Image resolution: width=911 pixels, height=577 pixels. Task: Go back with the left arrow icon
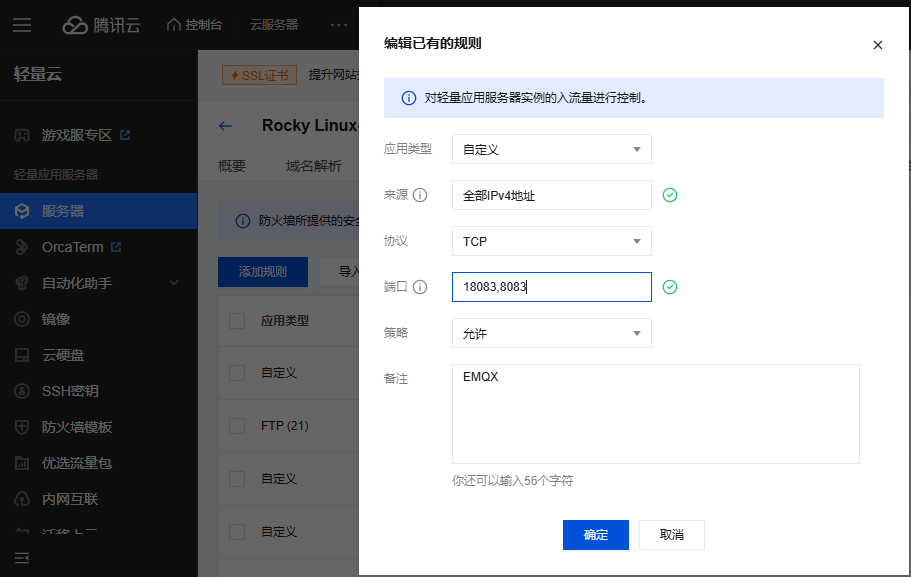click(x=226, y=126)
